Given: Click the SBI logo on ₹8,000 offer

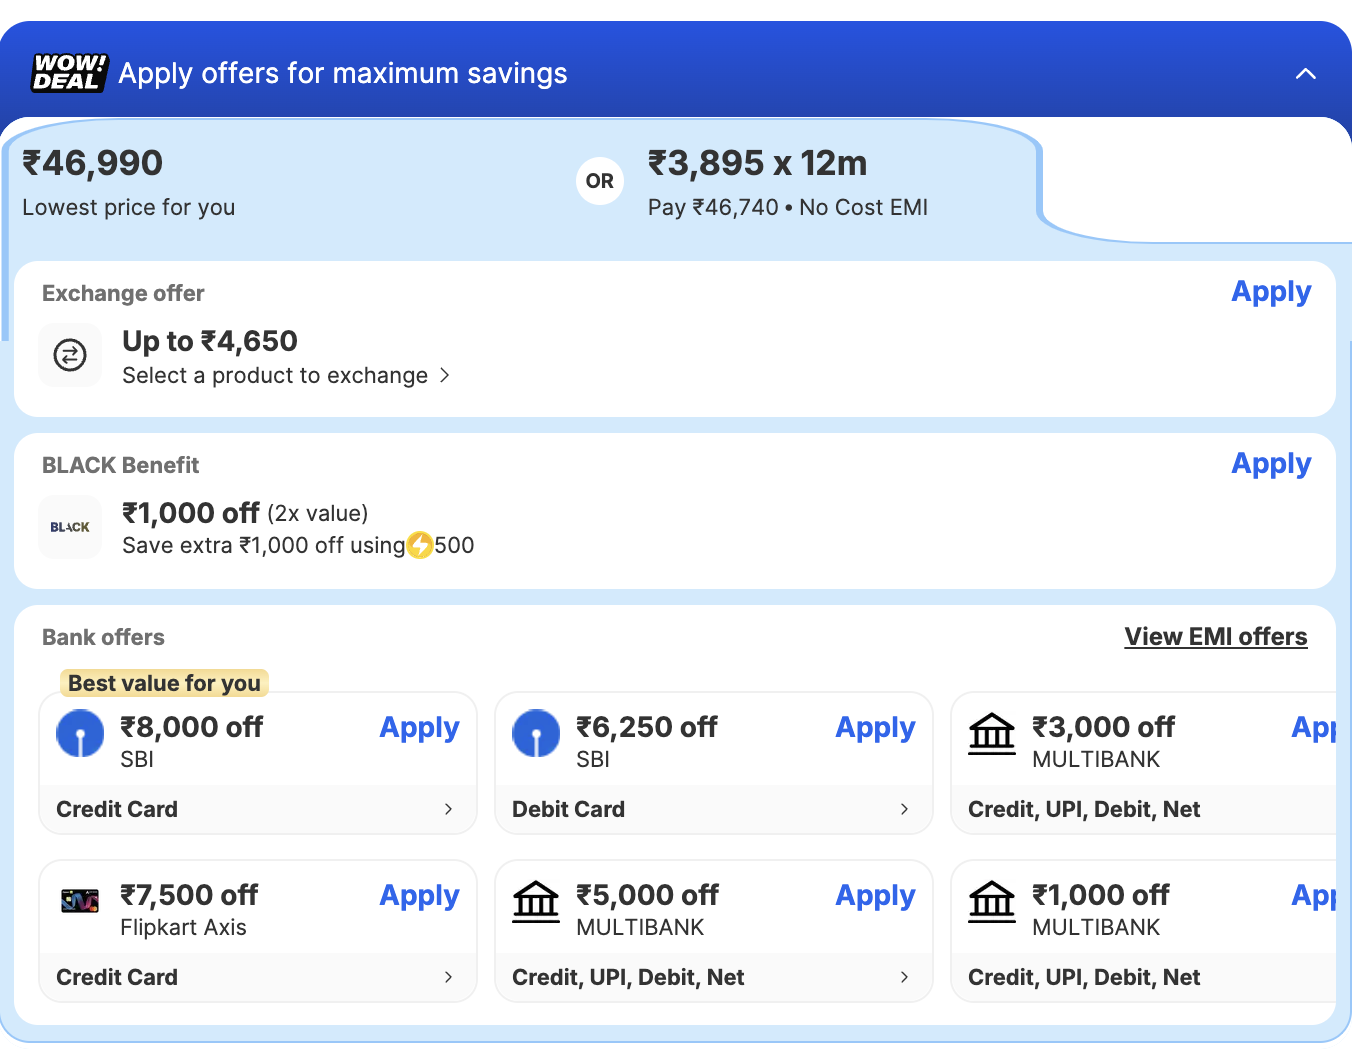Looking at the screenshot, I should coord(80,734).
